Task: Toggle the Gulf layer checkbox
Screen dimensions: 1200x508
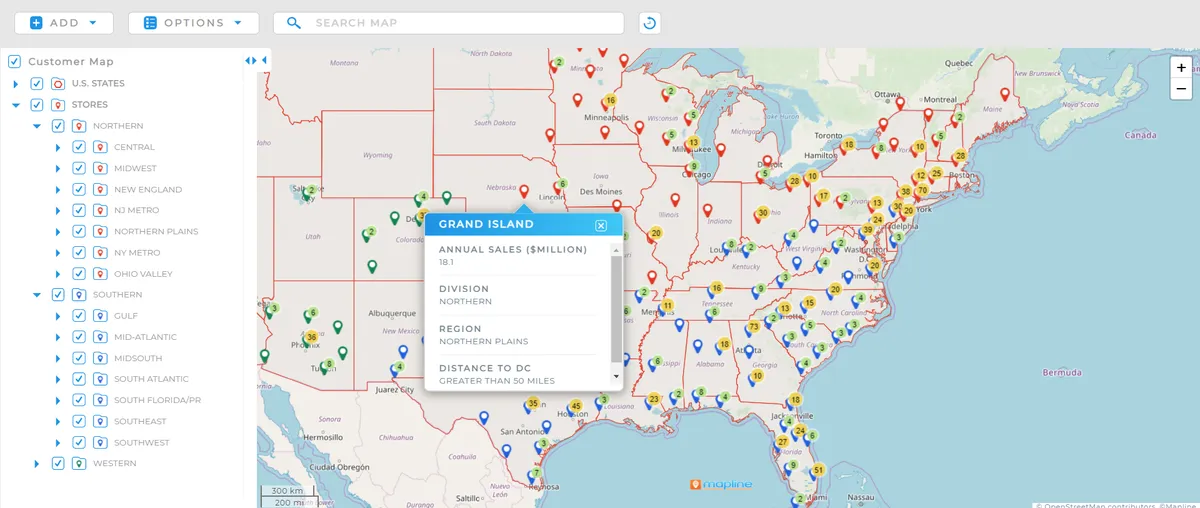Action: (x=79, y=316)
